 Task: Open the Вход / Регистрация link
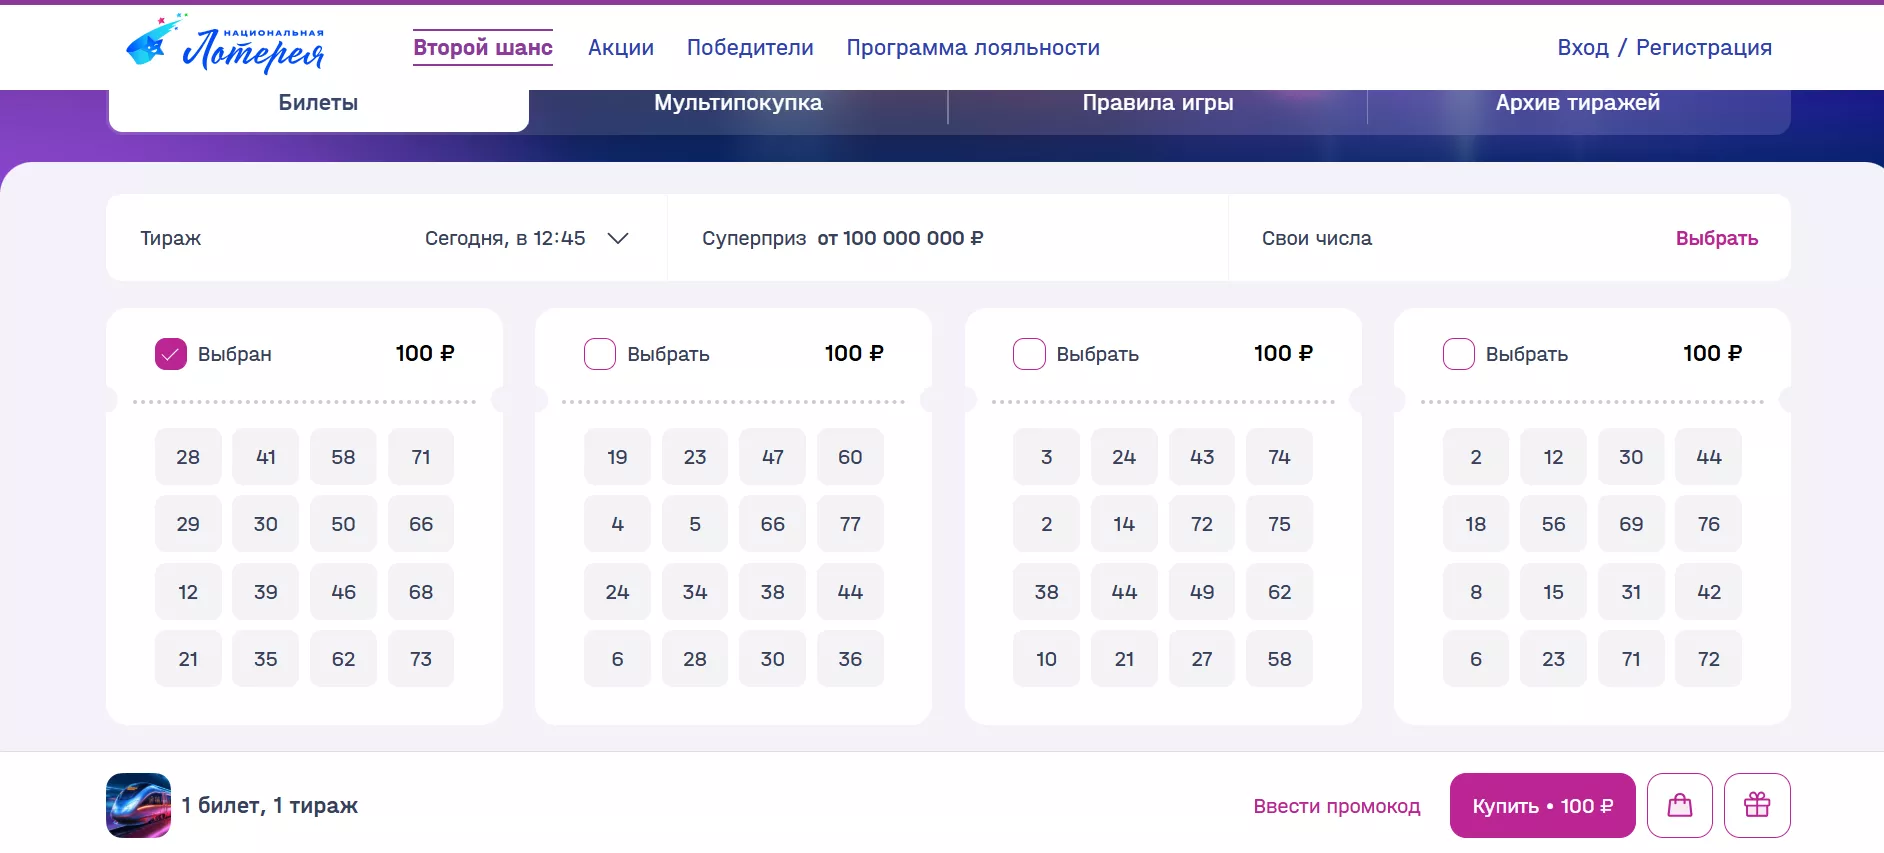click(1664, 47)
